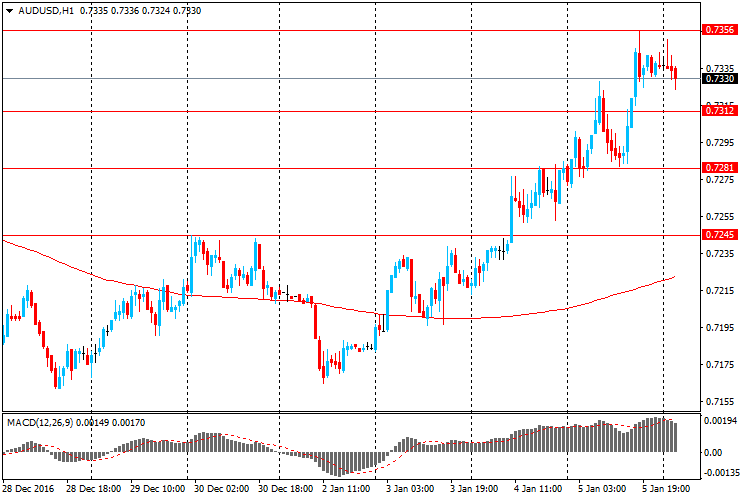The width and height of the screenshot is (740, 500).
Task: Select the red 0.7245 level label
Action: tap(720, 235)
